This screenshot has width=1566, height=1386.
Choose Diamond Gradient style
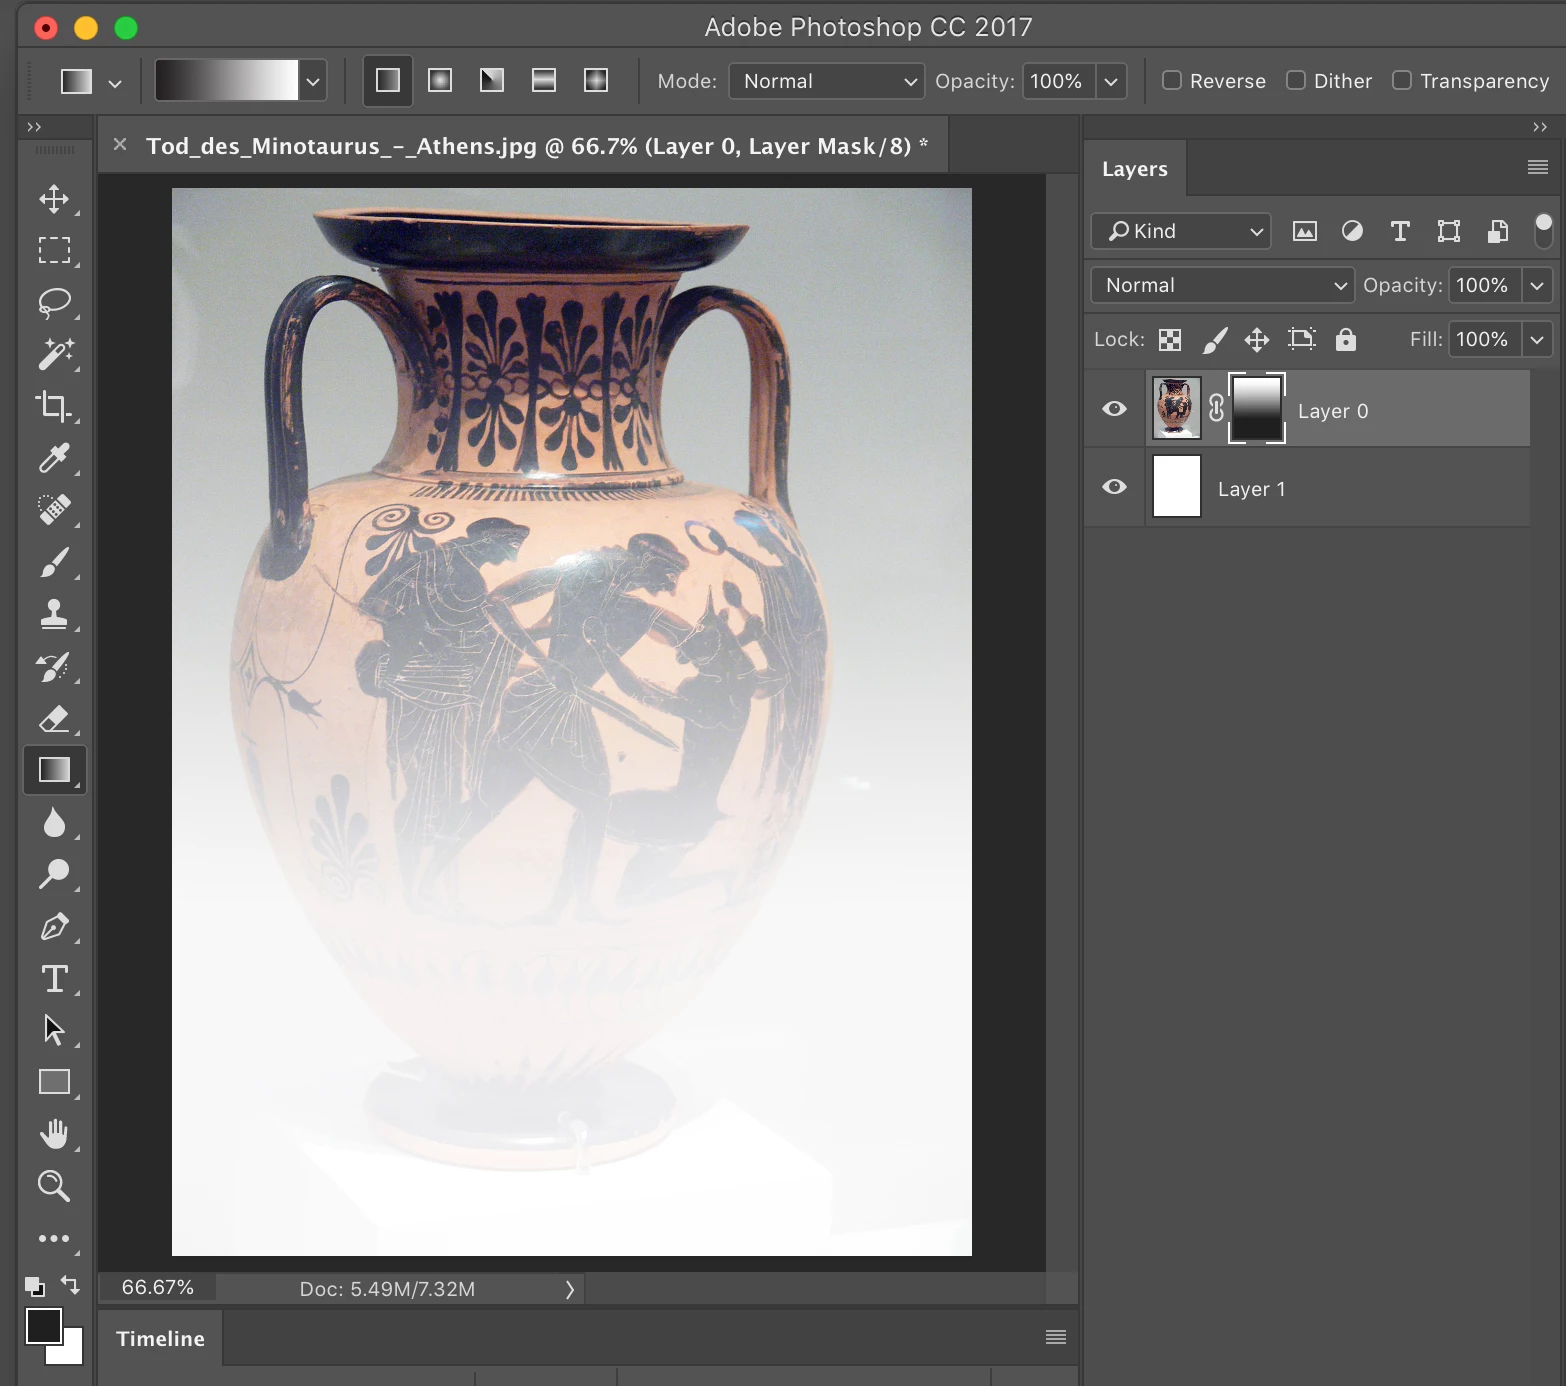click(596, 80)
